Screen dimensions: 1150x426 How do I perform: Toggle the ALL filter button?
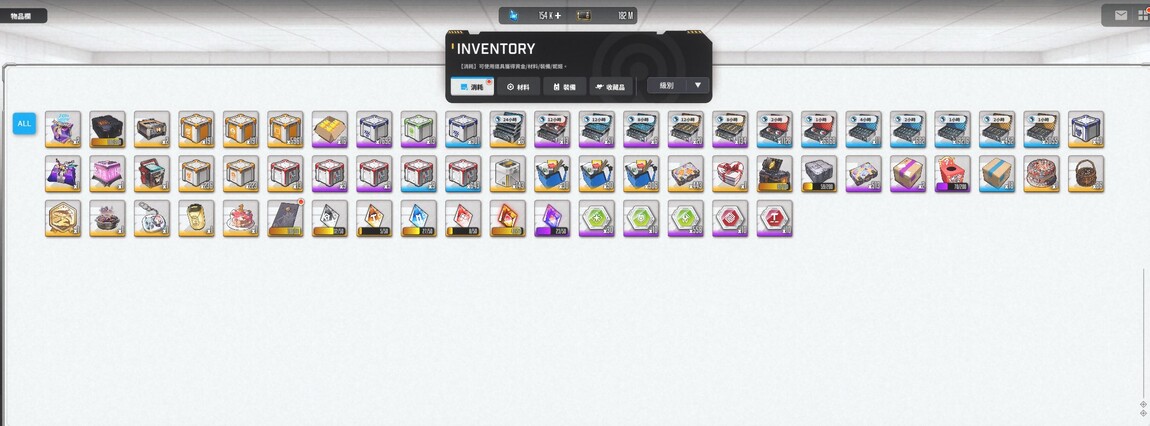pos(24,123)
